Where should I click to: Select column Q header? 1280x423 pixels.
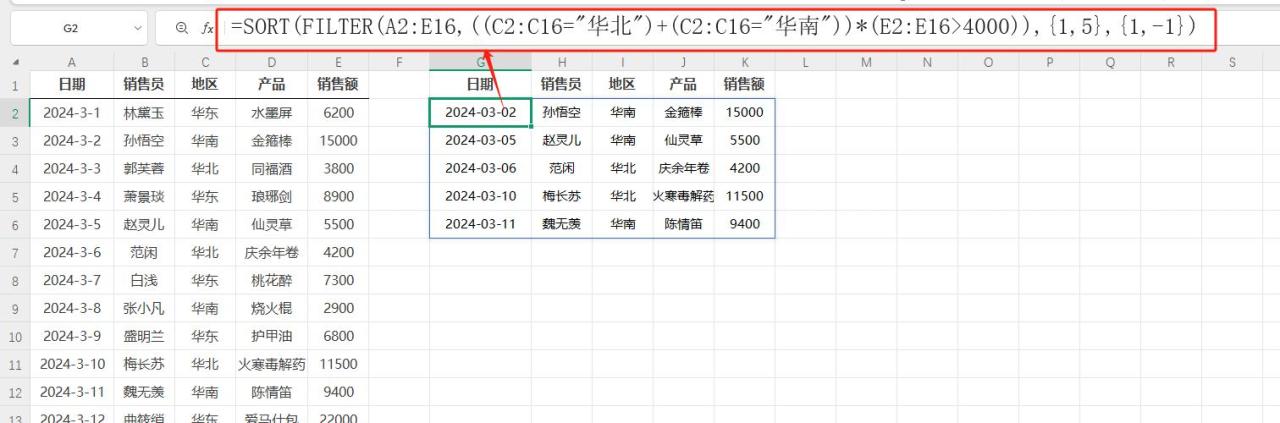tap(1110, 63)
